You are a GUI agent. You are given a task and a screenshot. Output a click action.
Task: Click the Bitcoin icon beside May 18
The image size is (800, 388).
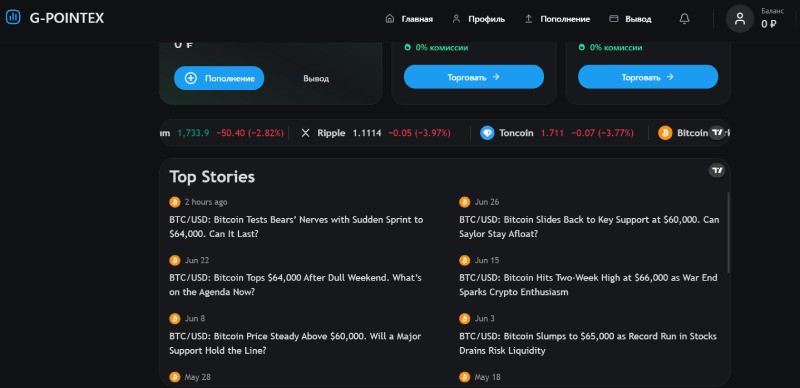(x=464, y=377)
